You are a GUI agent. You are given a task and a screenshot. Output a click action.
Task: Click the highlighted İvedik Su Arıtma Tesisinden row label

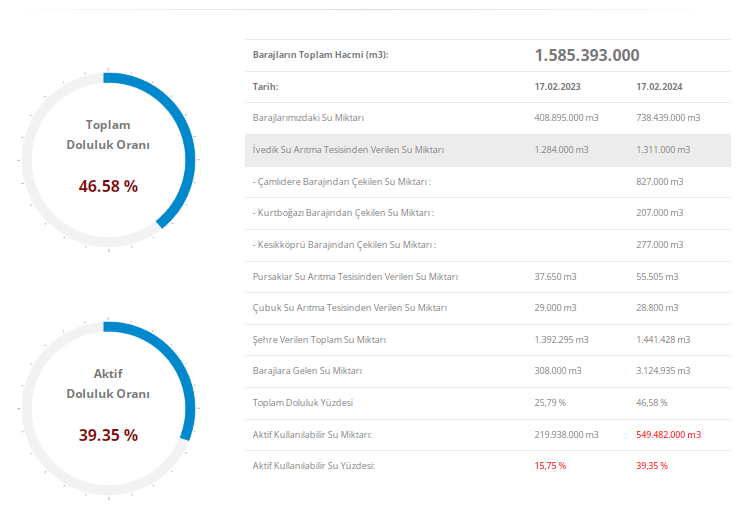(348, 150)
